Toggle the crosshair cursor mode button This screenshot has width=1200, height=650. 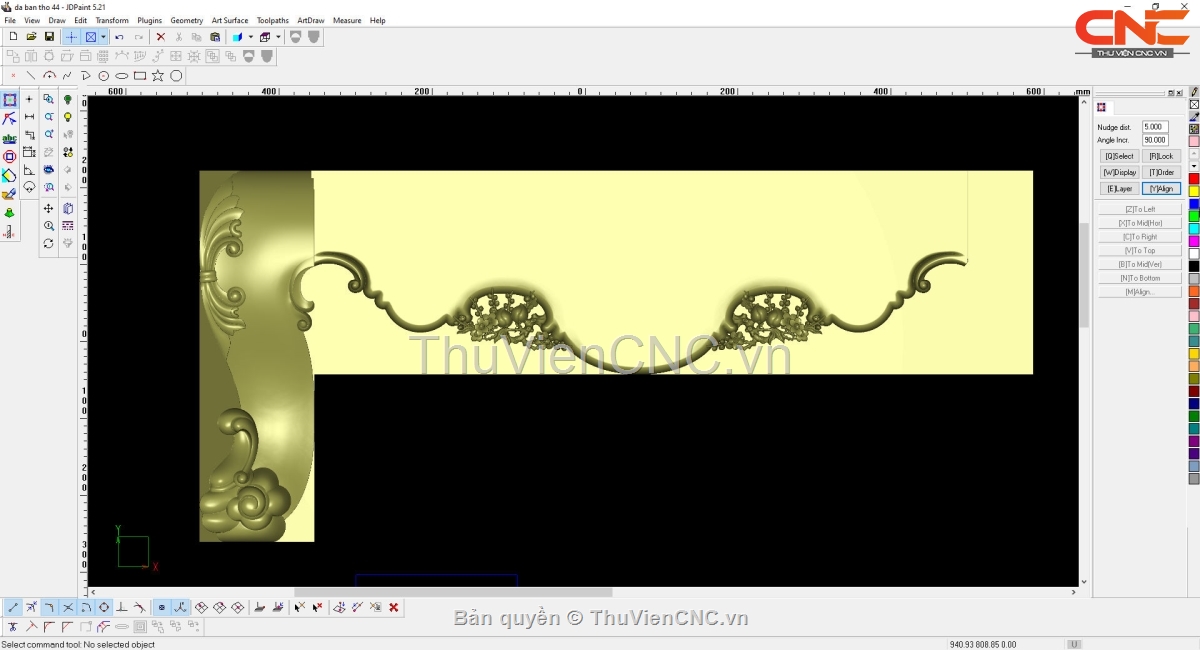71,37
